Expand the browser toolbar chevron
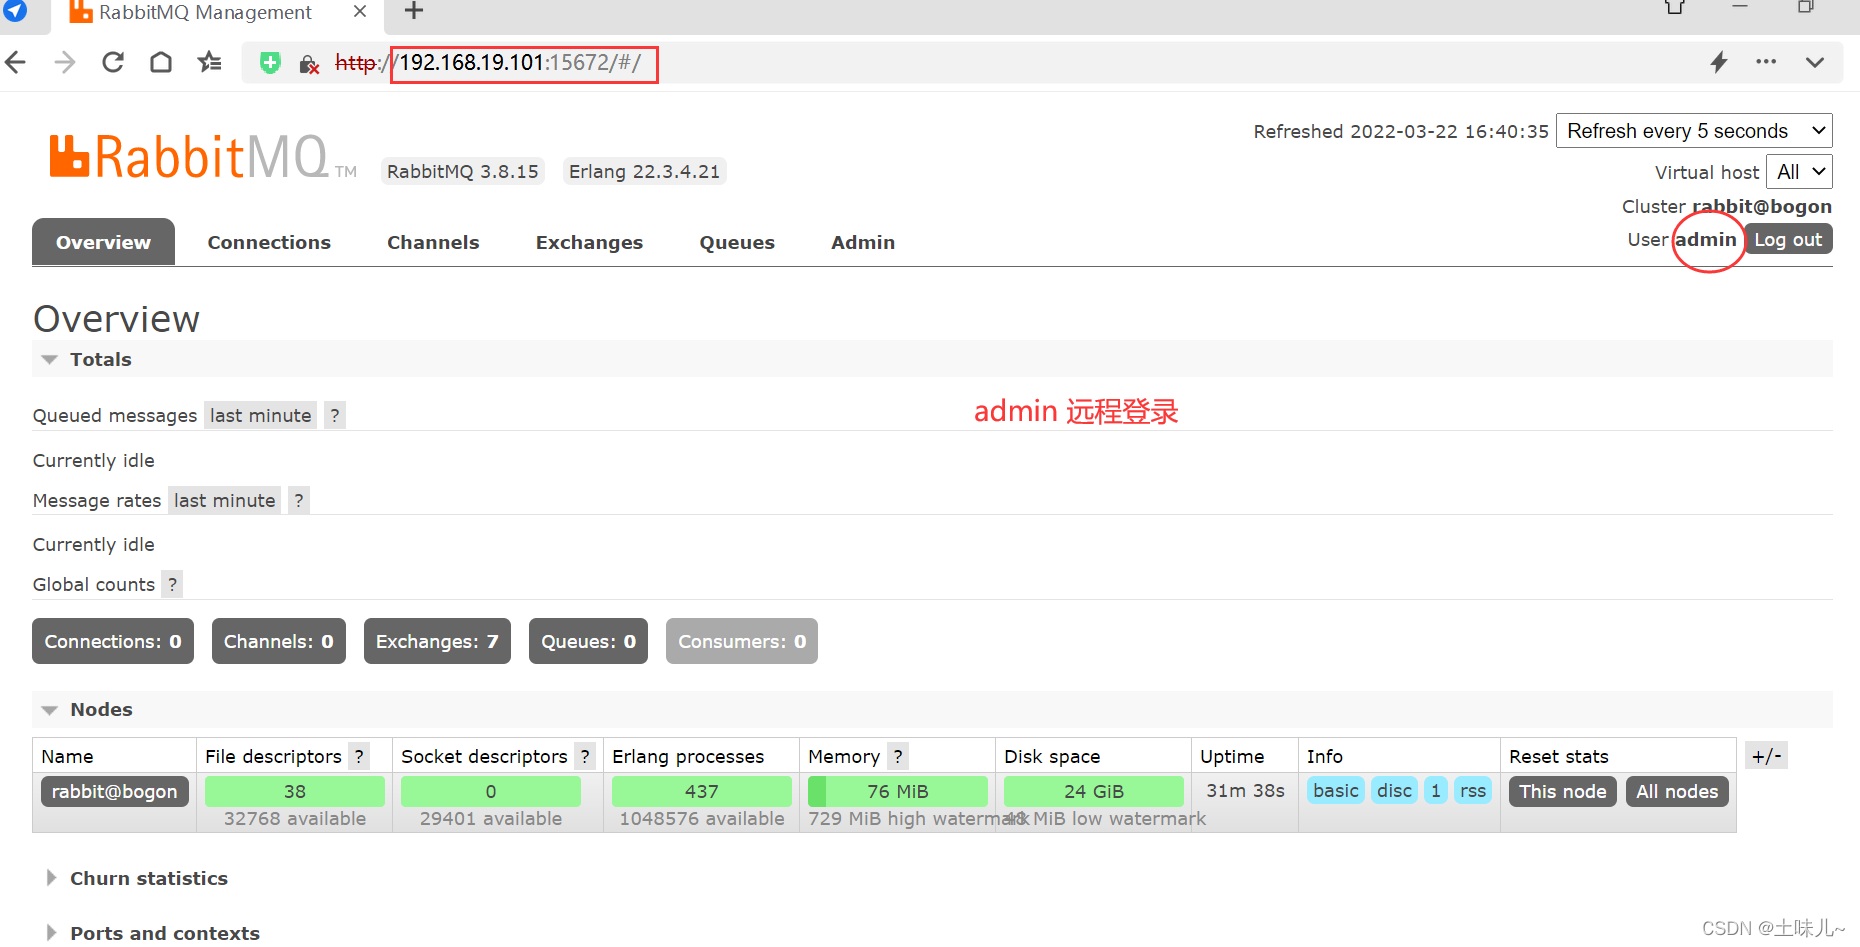 pos(1815,62)
